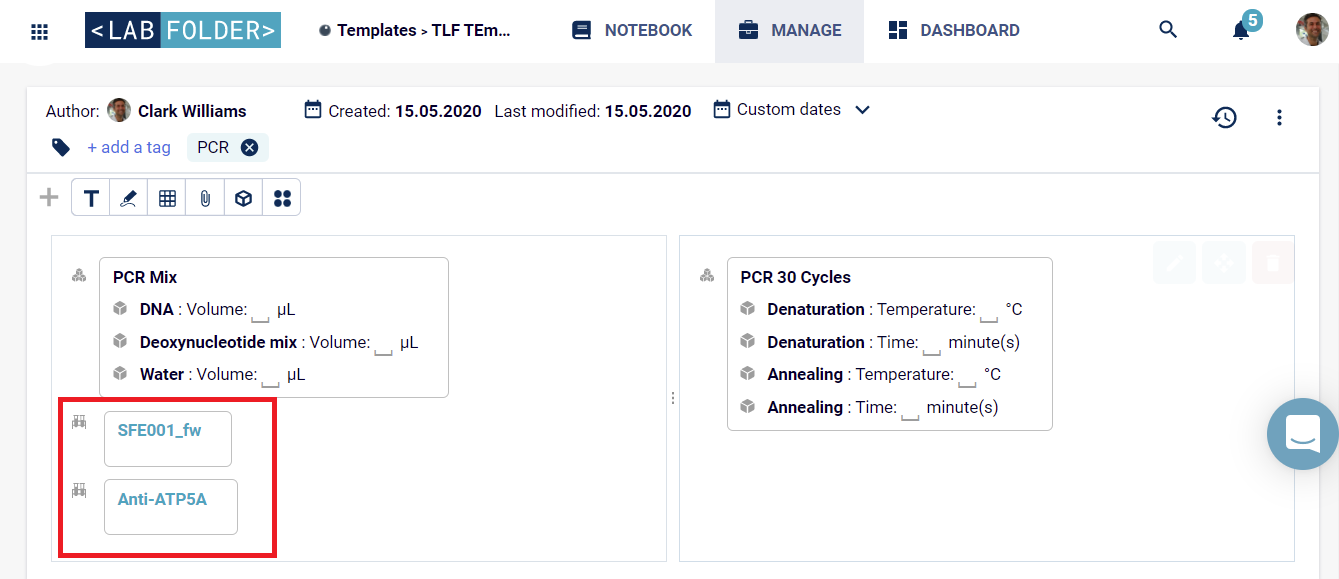Image resolution: width=1339 pixels, height=579 pixels.
Task: Open the three-dot more options menu
Action: (1279, 118)
